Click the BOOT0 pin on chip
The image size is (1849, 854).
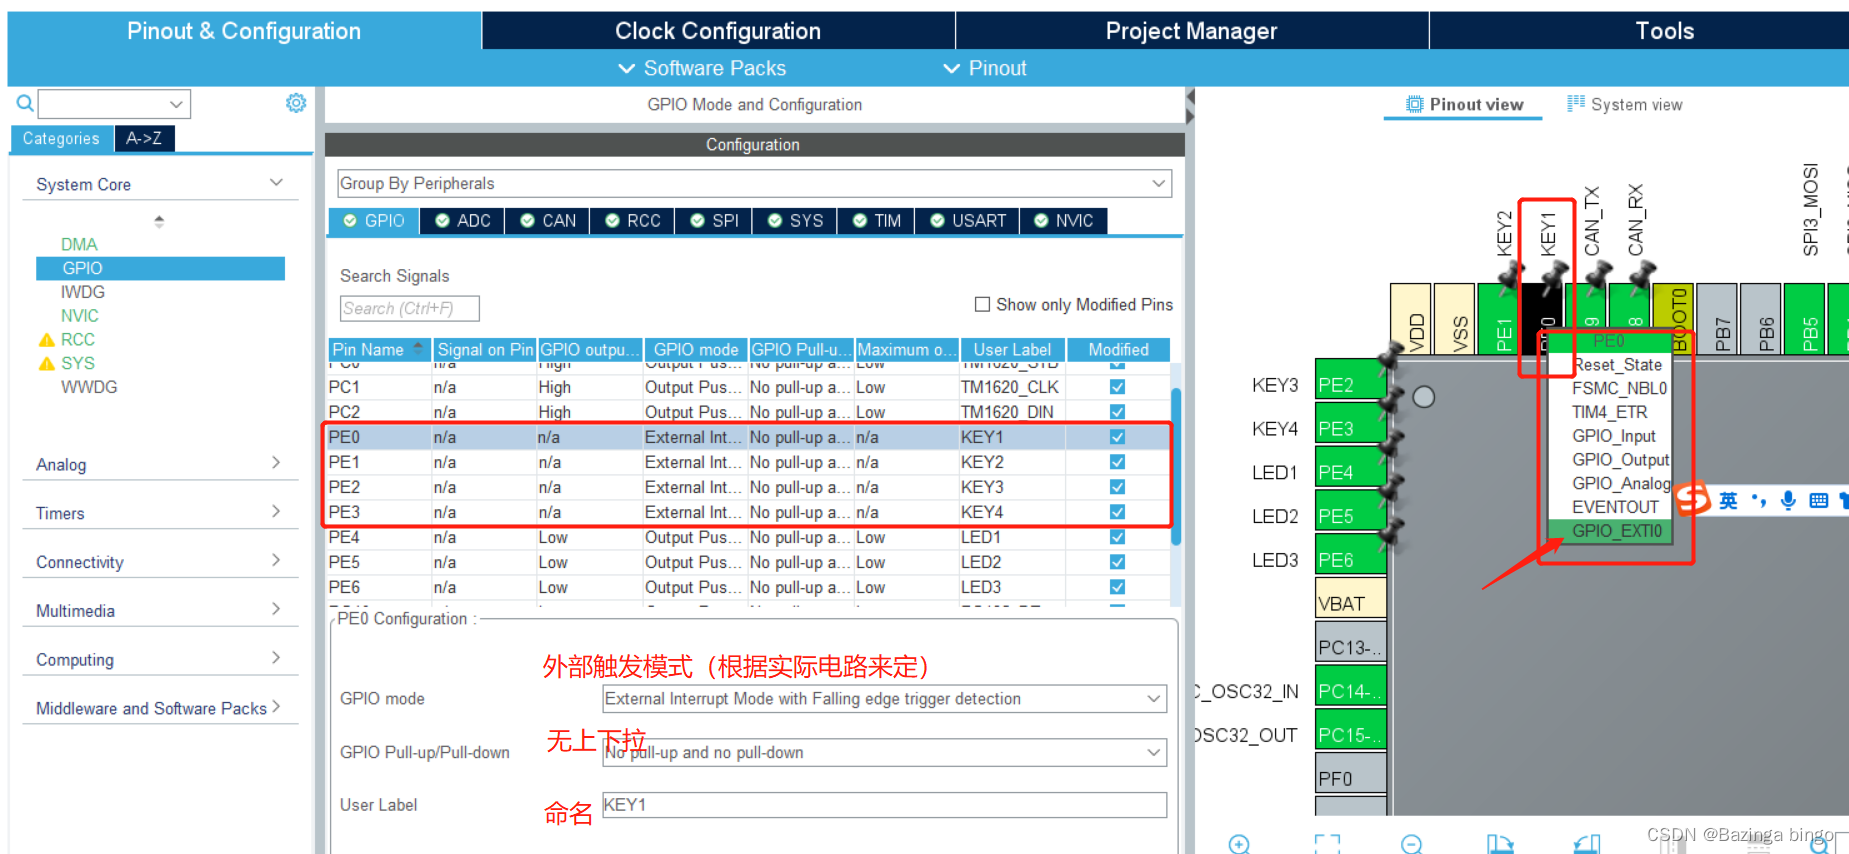coord(1673,318)
